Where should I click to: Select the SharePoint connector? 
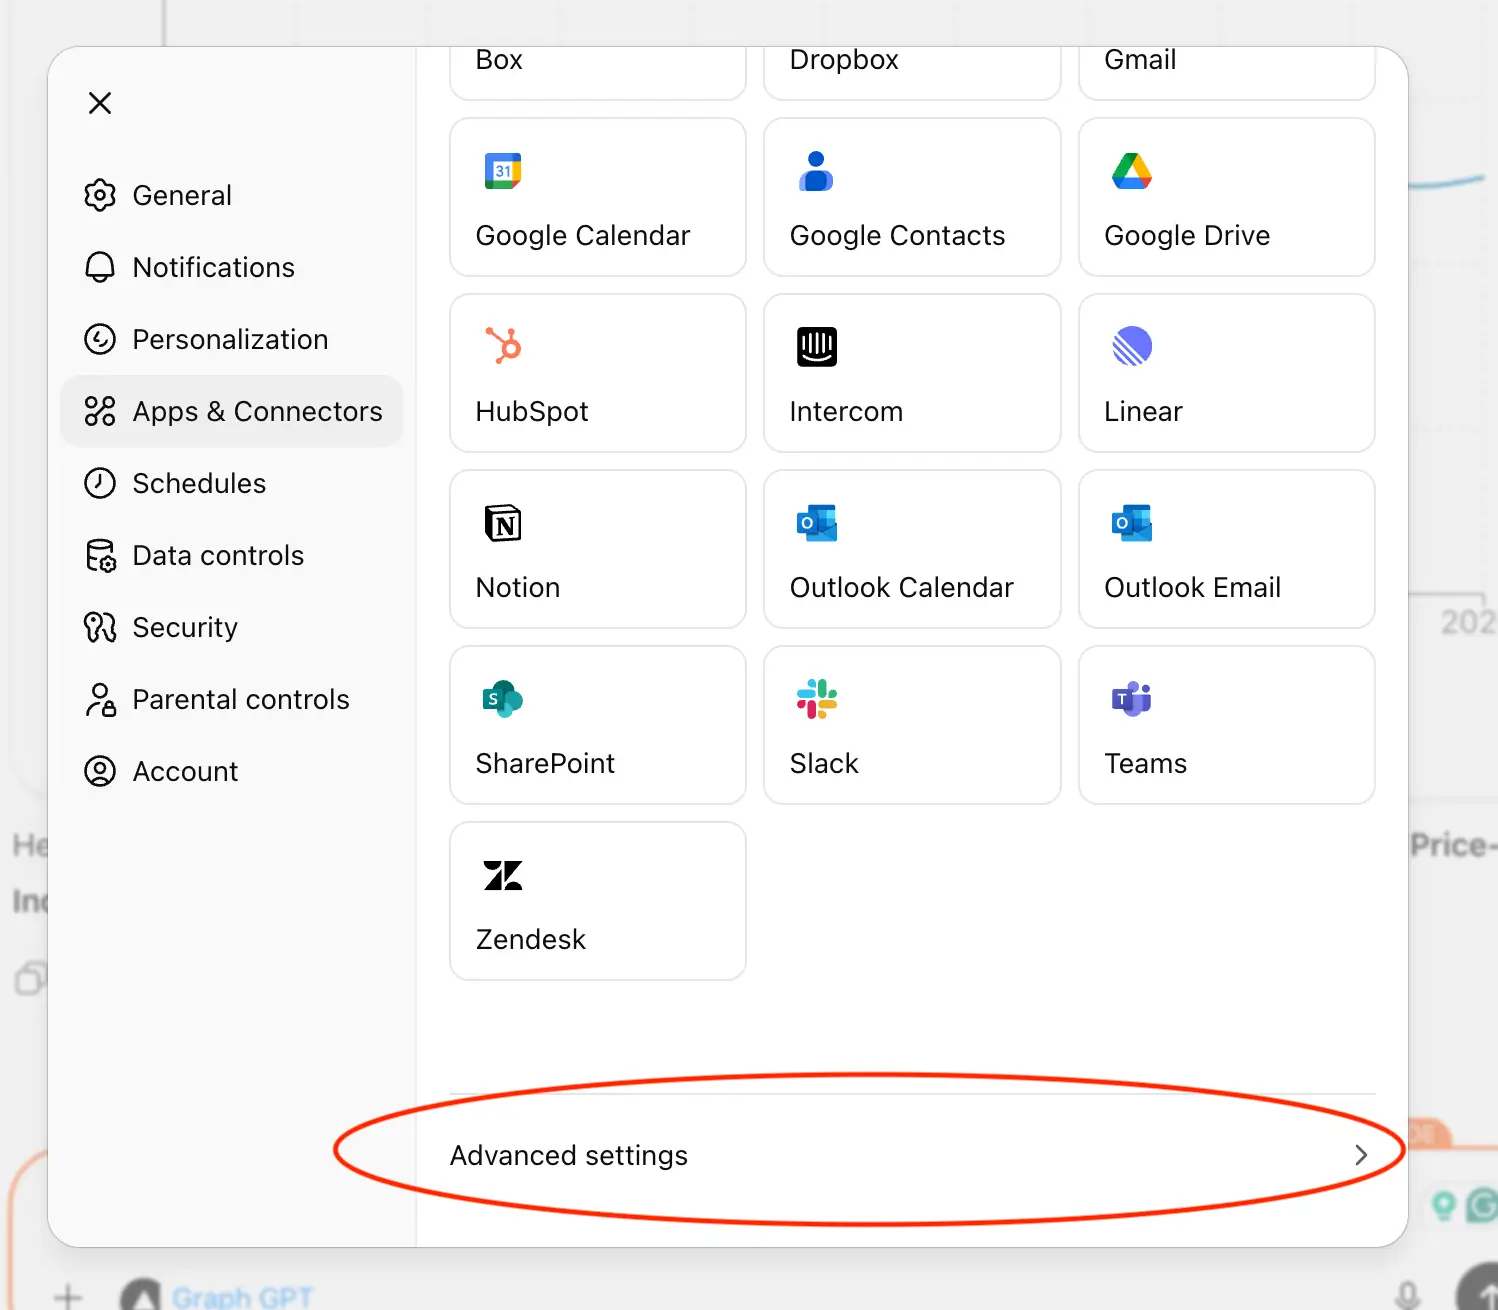pos(597,724)
